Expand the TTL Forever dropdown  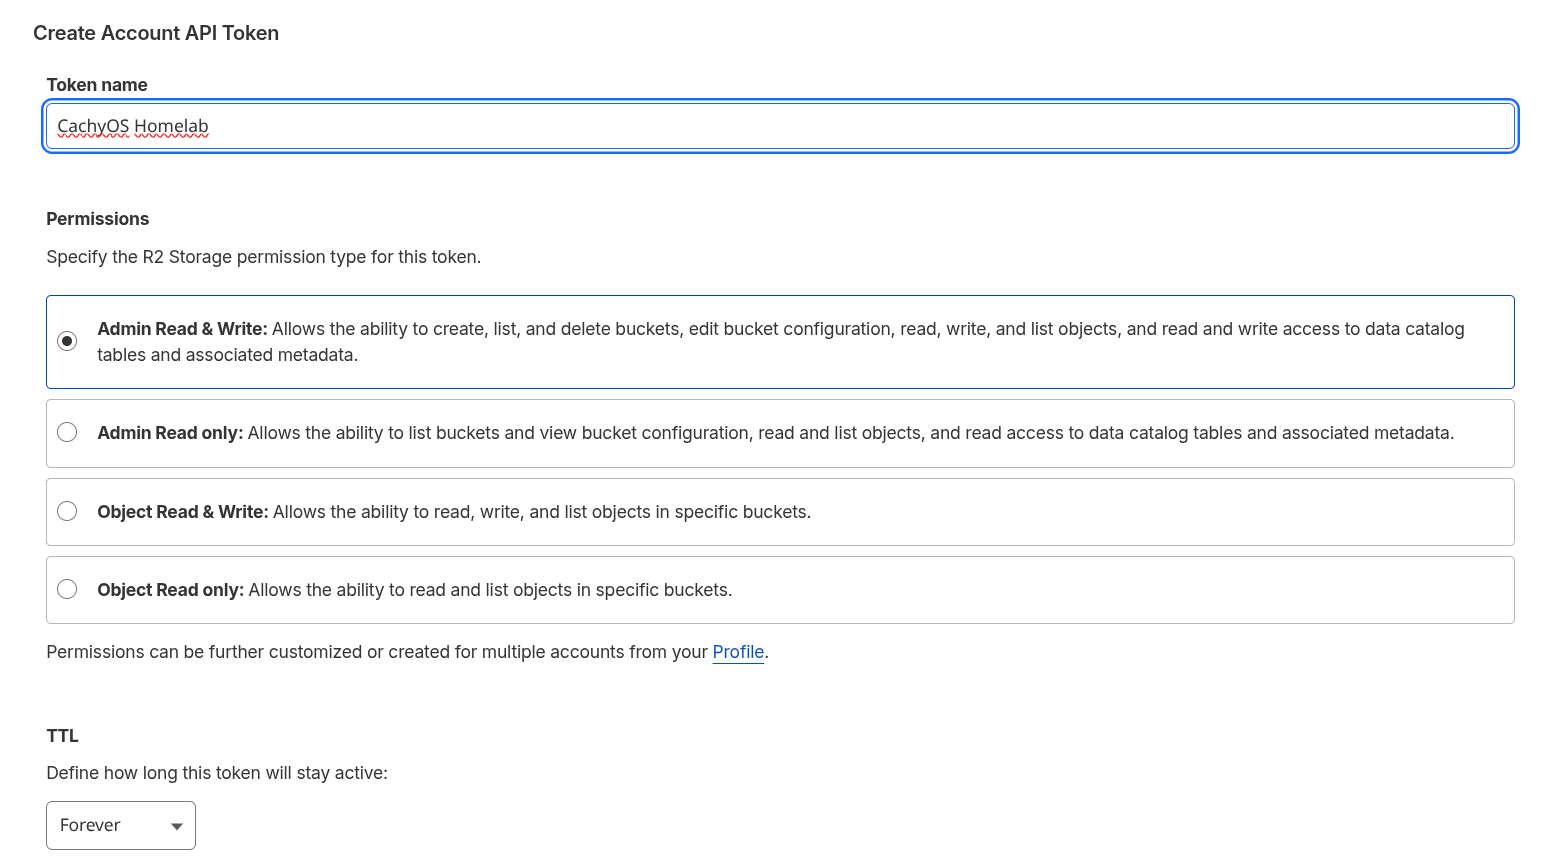pyautogui.click(x=120, y=825)
